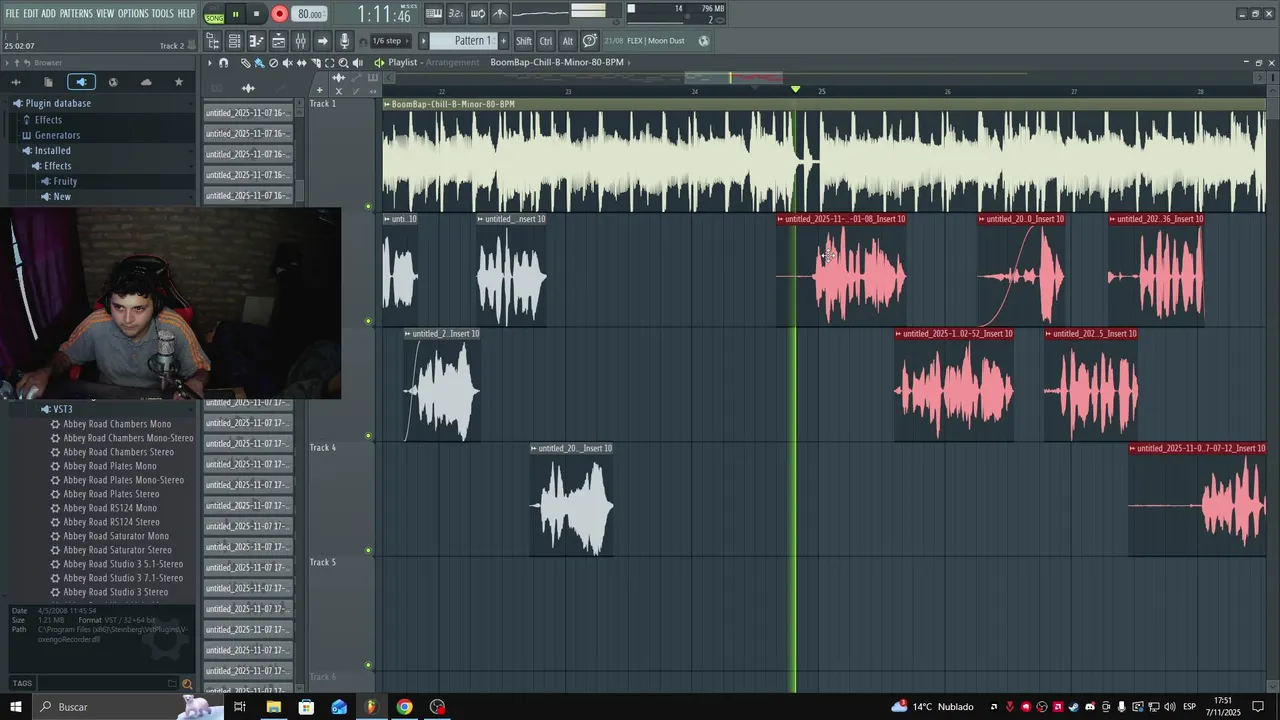Image resolution: width=1280 pixels, height=720 pixels.
Task: Click the microphone recording icon in toolbar
Action: point(345,41)
